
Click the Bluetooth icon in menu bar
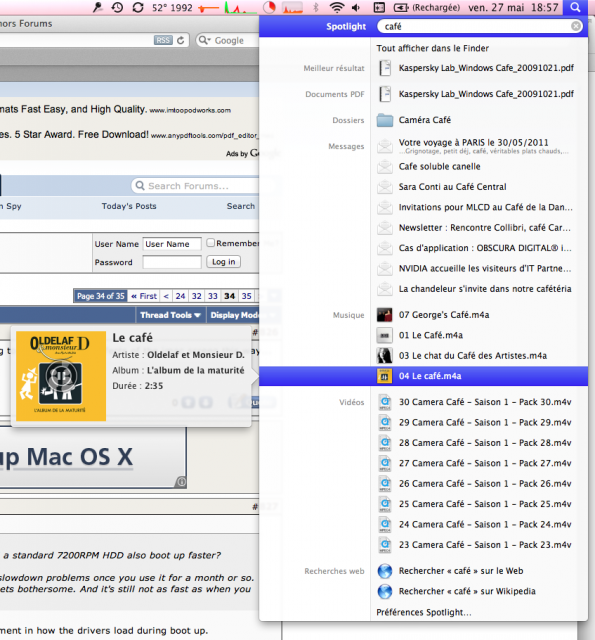pos(315,7)
